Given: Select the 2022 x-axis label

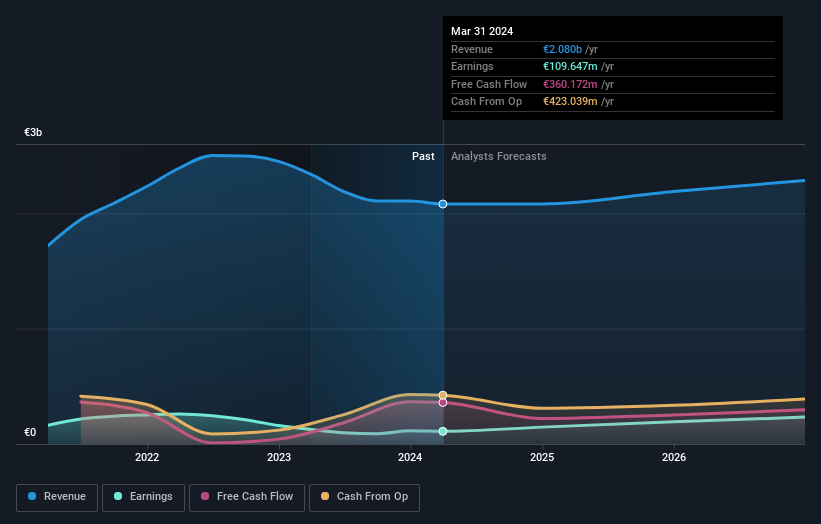Looking at the screenshot, I should click(147, 457).
